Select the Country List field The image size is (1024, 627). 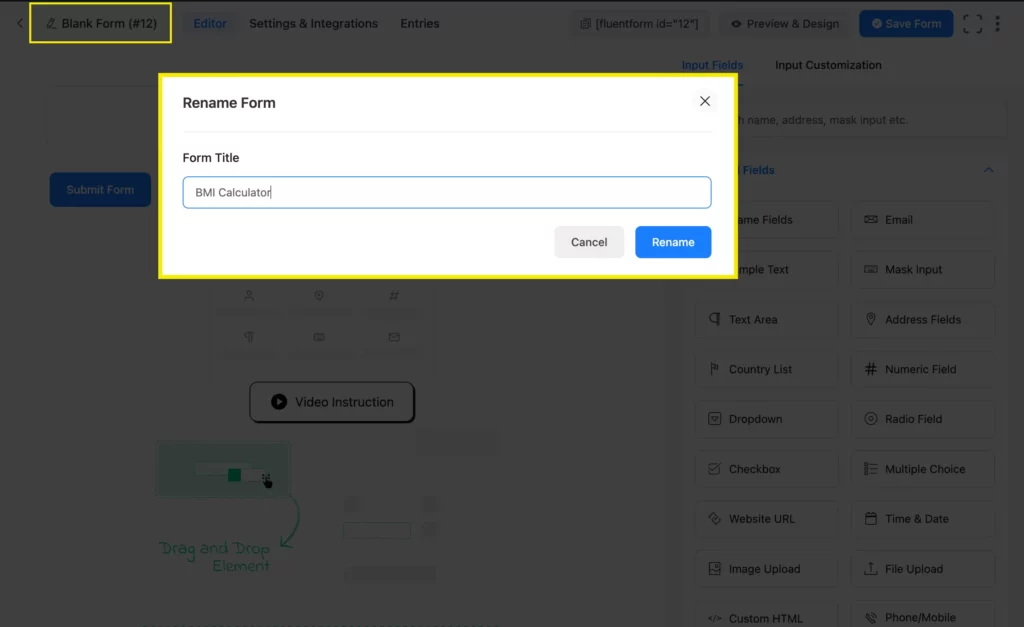pyautogui.click(x=766, y=369)
